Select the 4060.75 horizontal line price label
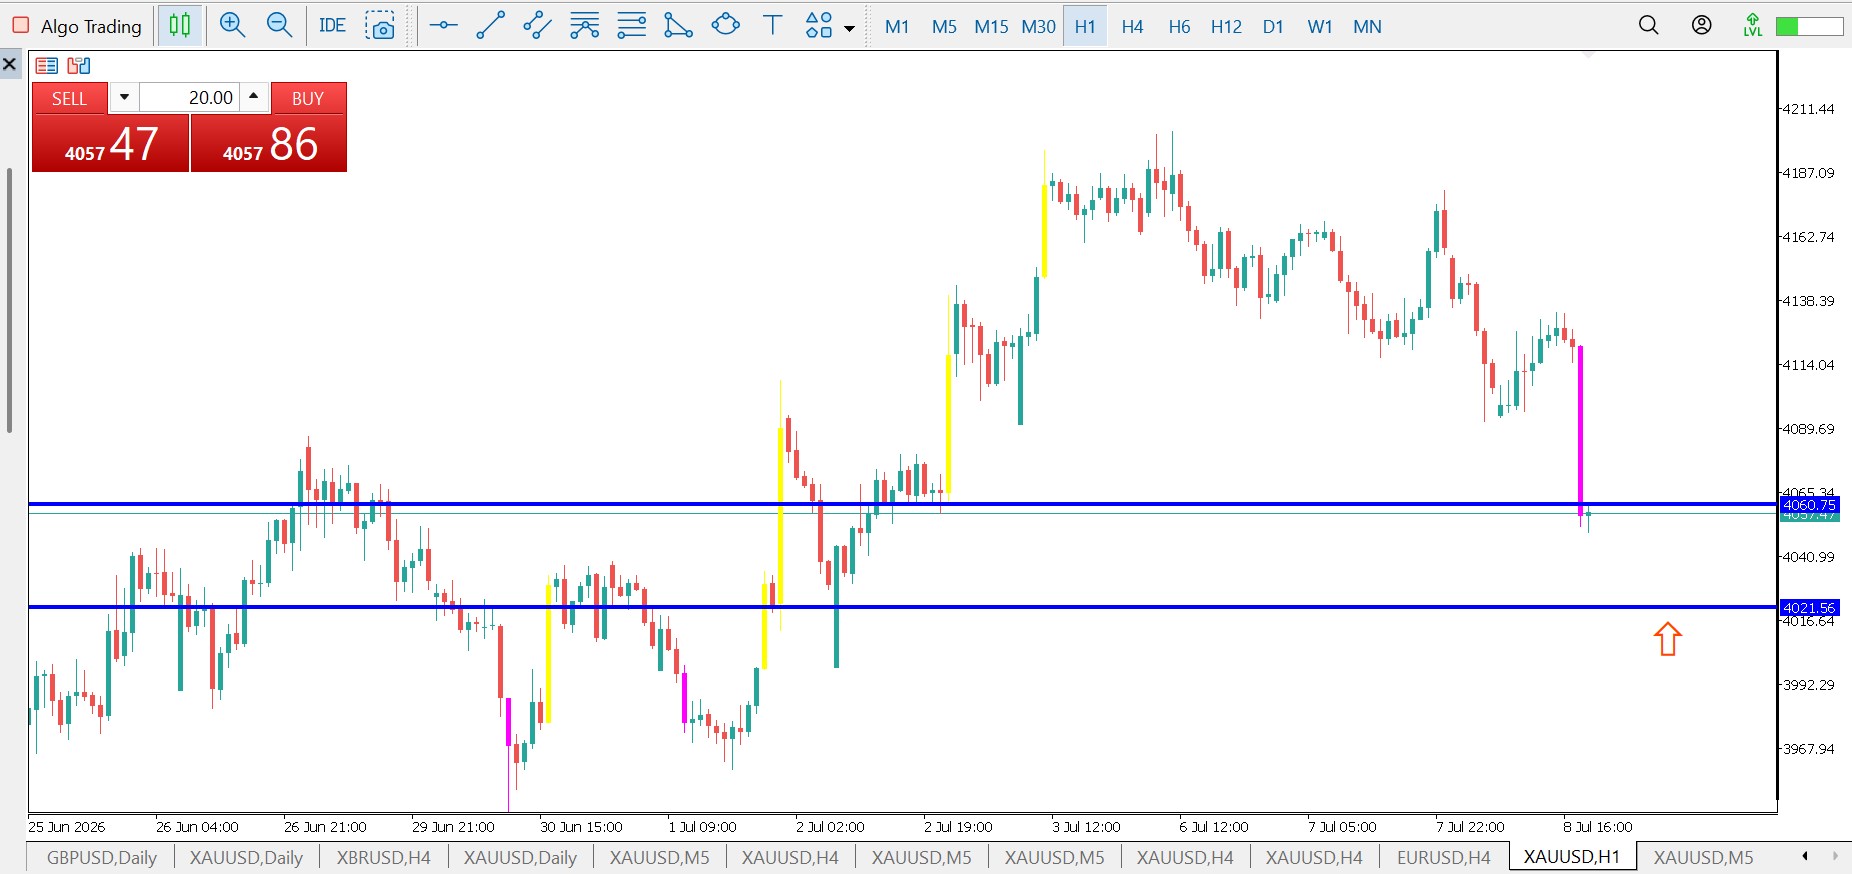The width and height of the screenshot is (1852, 874). coord(1809,505)
